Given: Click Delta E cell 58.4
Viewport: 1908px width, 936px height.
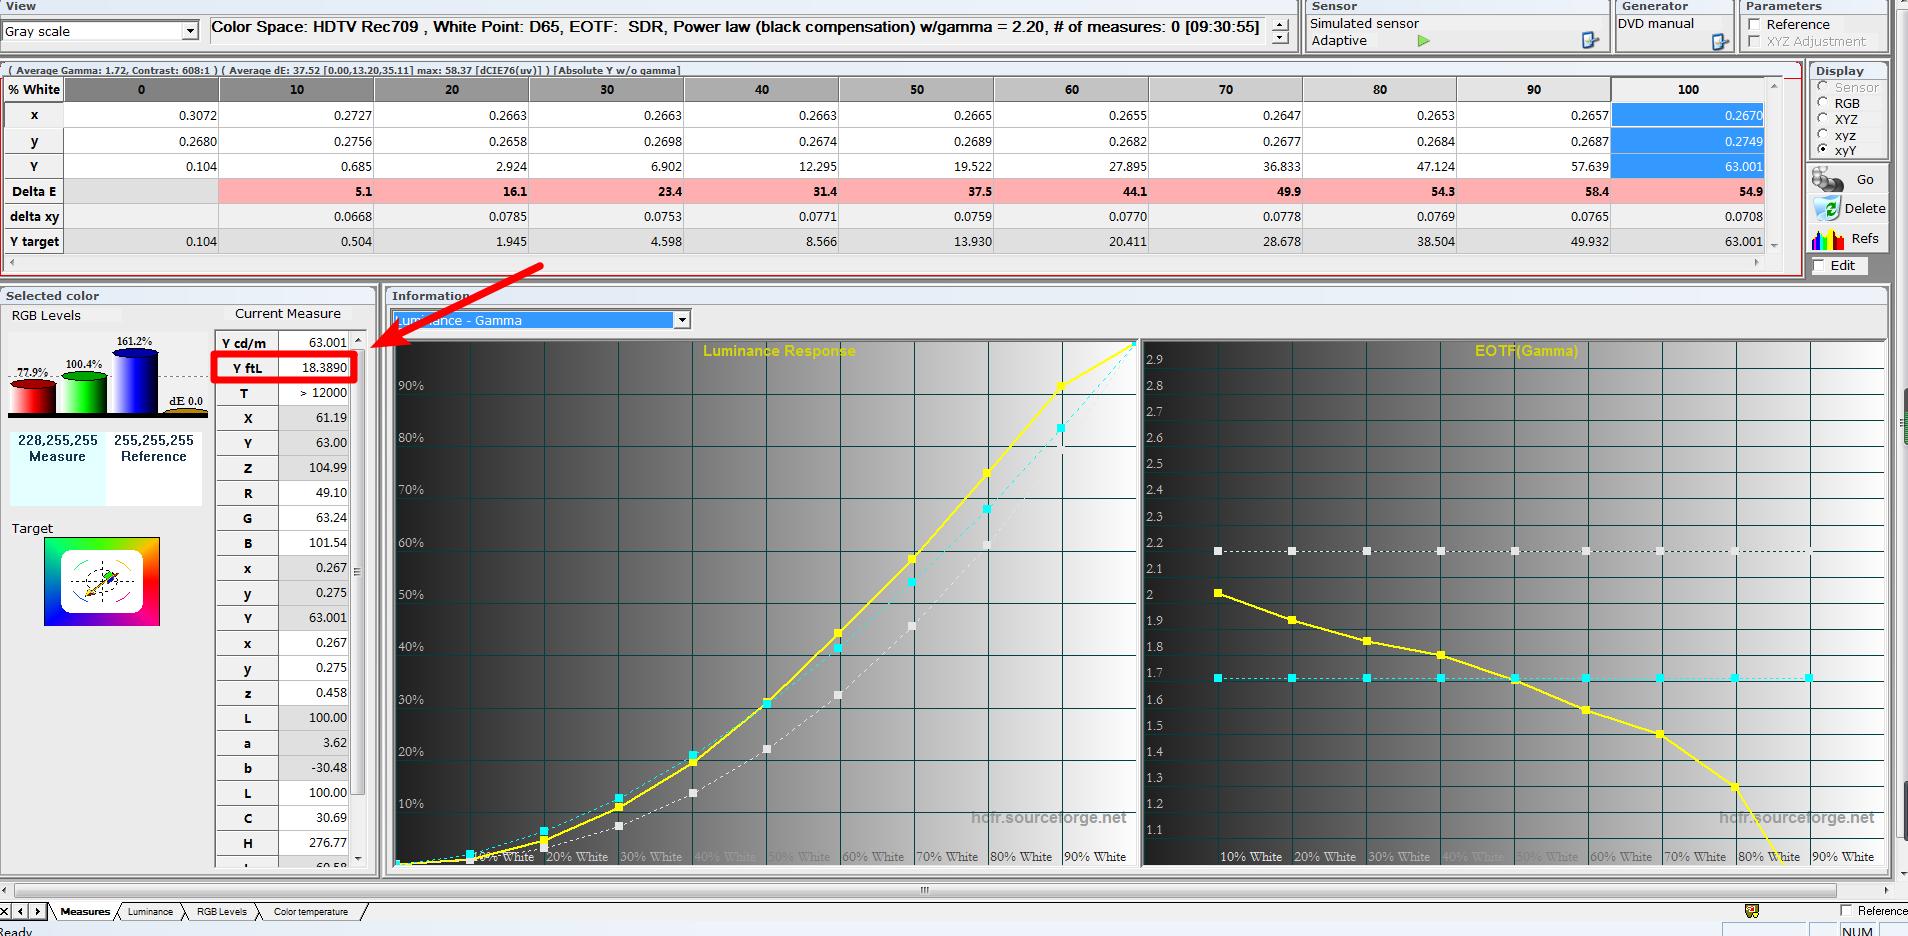Looking at the screenshot, I should 1534,191.
